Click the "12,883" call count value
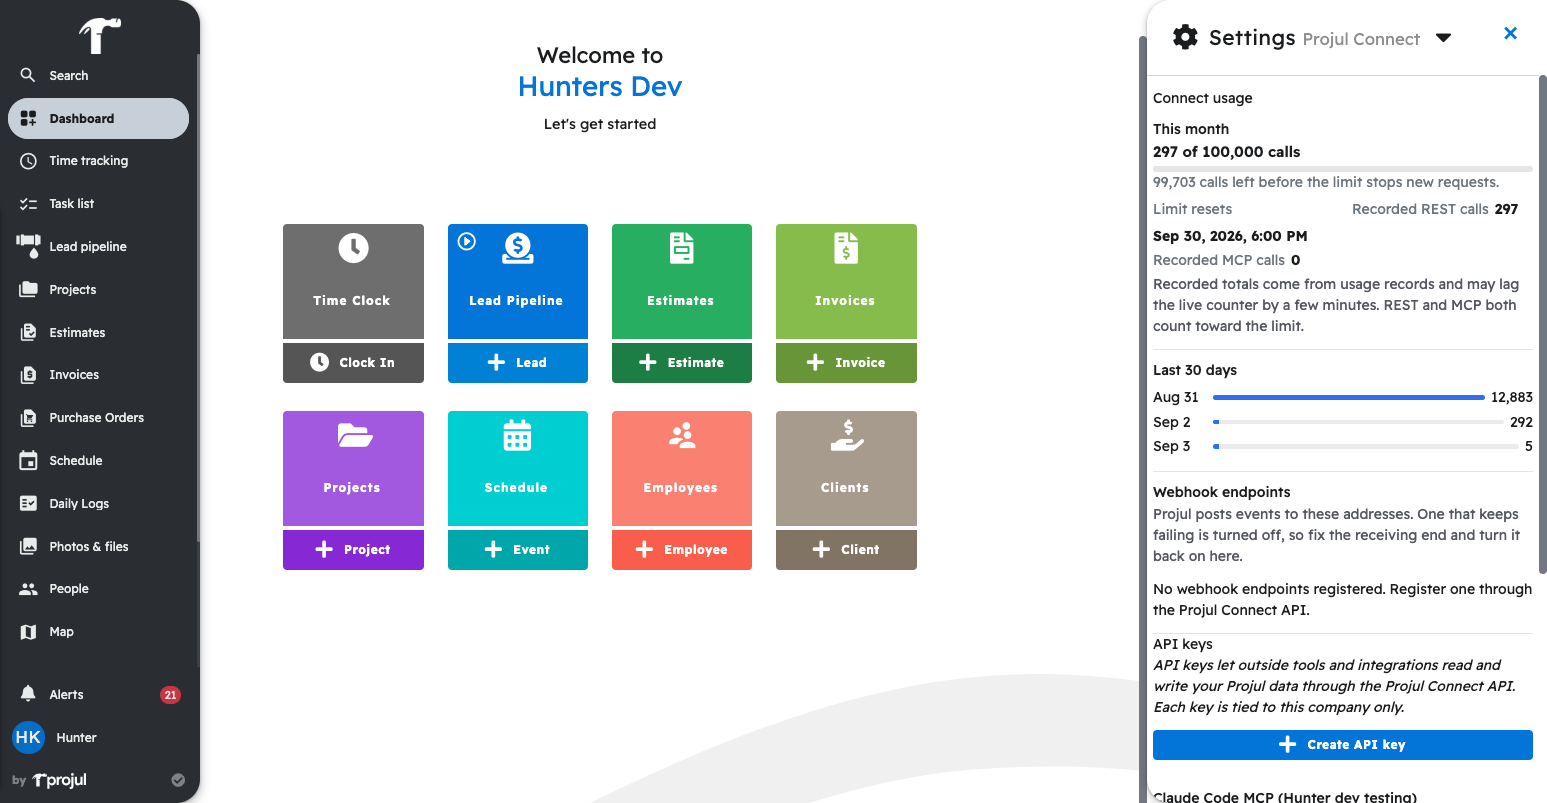 coord(1512,397)
